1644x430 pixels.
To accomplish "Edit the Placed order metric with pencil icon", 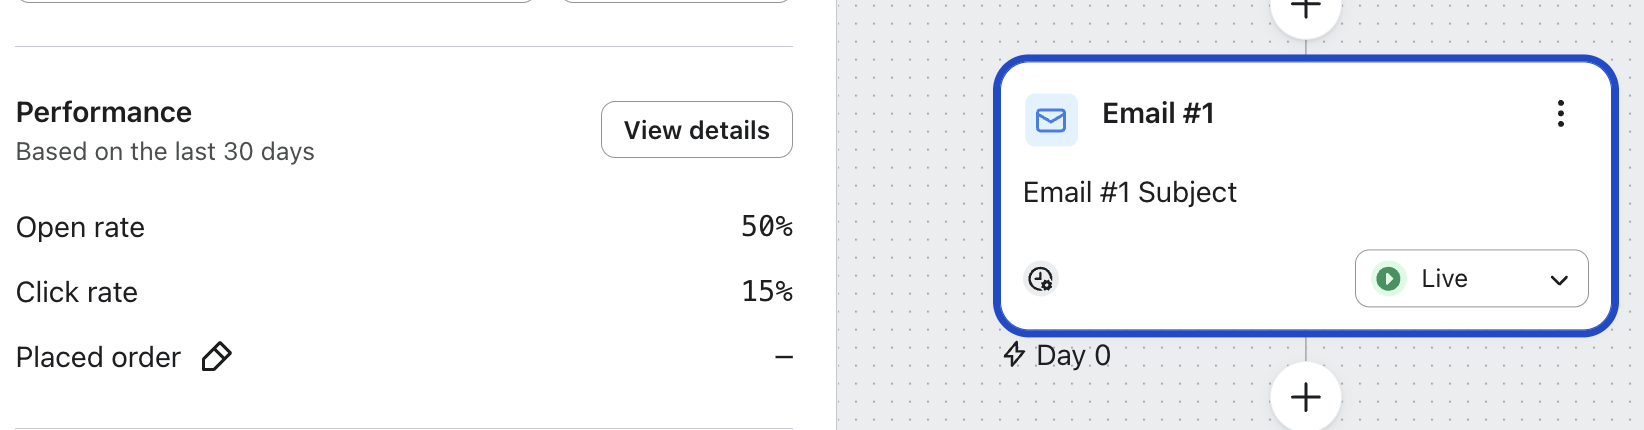I will 217,357.
